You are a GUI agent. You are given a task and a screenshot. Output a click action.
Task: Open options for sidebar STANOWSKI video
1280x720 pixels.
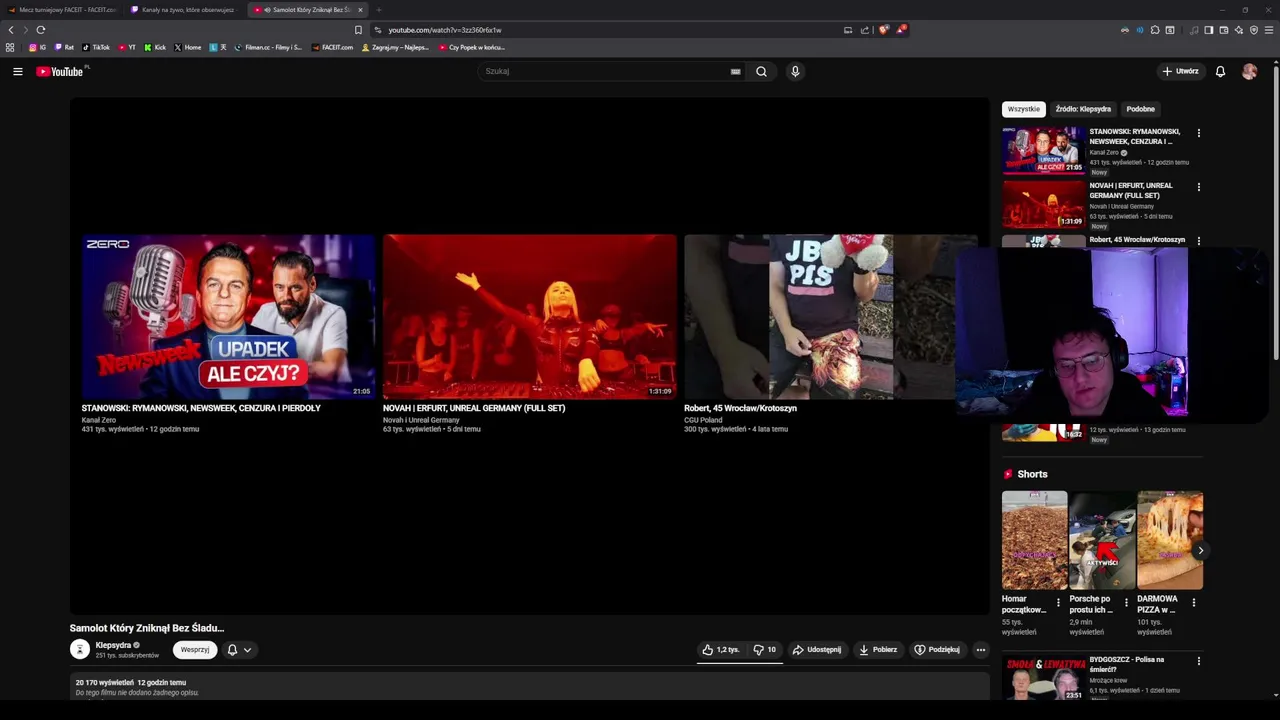pyautogui.click(x=1198, y=133)
